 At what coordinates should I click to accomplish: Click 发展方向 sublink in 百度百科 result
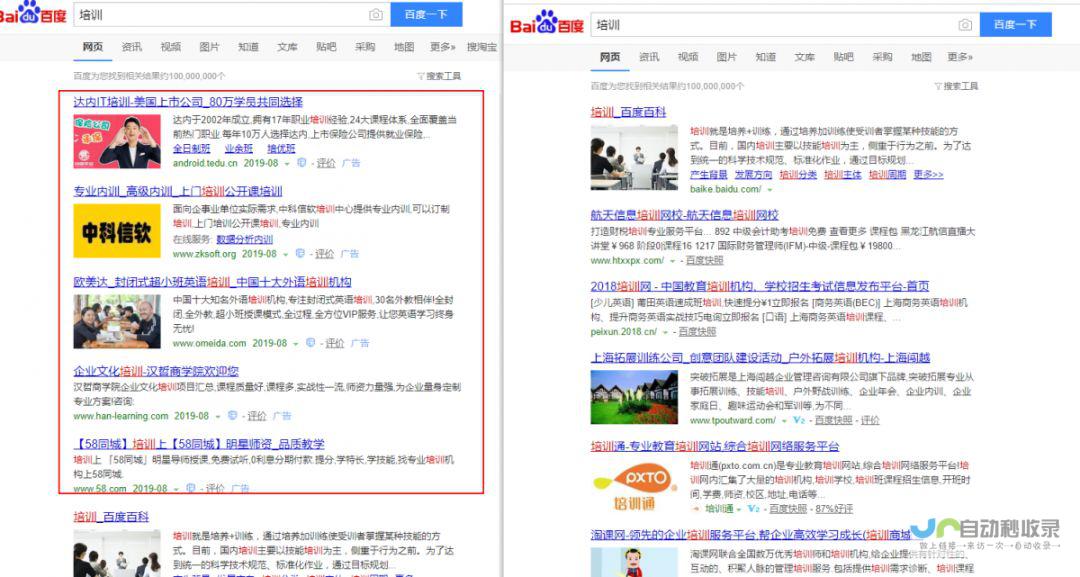753,175
